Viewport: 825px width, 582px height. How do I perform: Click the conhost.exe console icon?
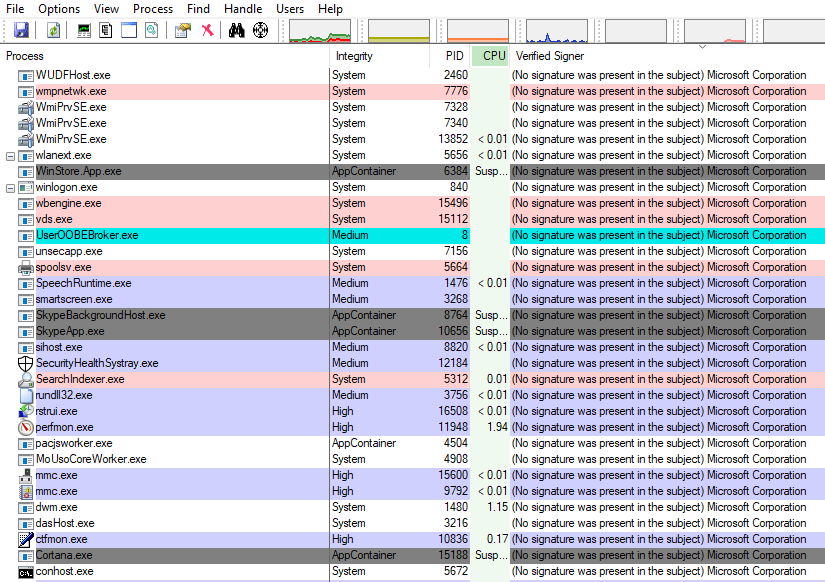click(25, 572)
